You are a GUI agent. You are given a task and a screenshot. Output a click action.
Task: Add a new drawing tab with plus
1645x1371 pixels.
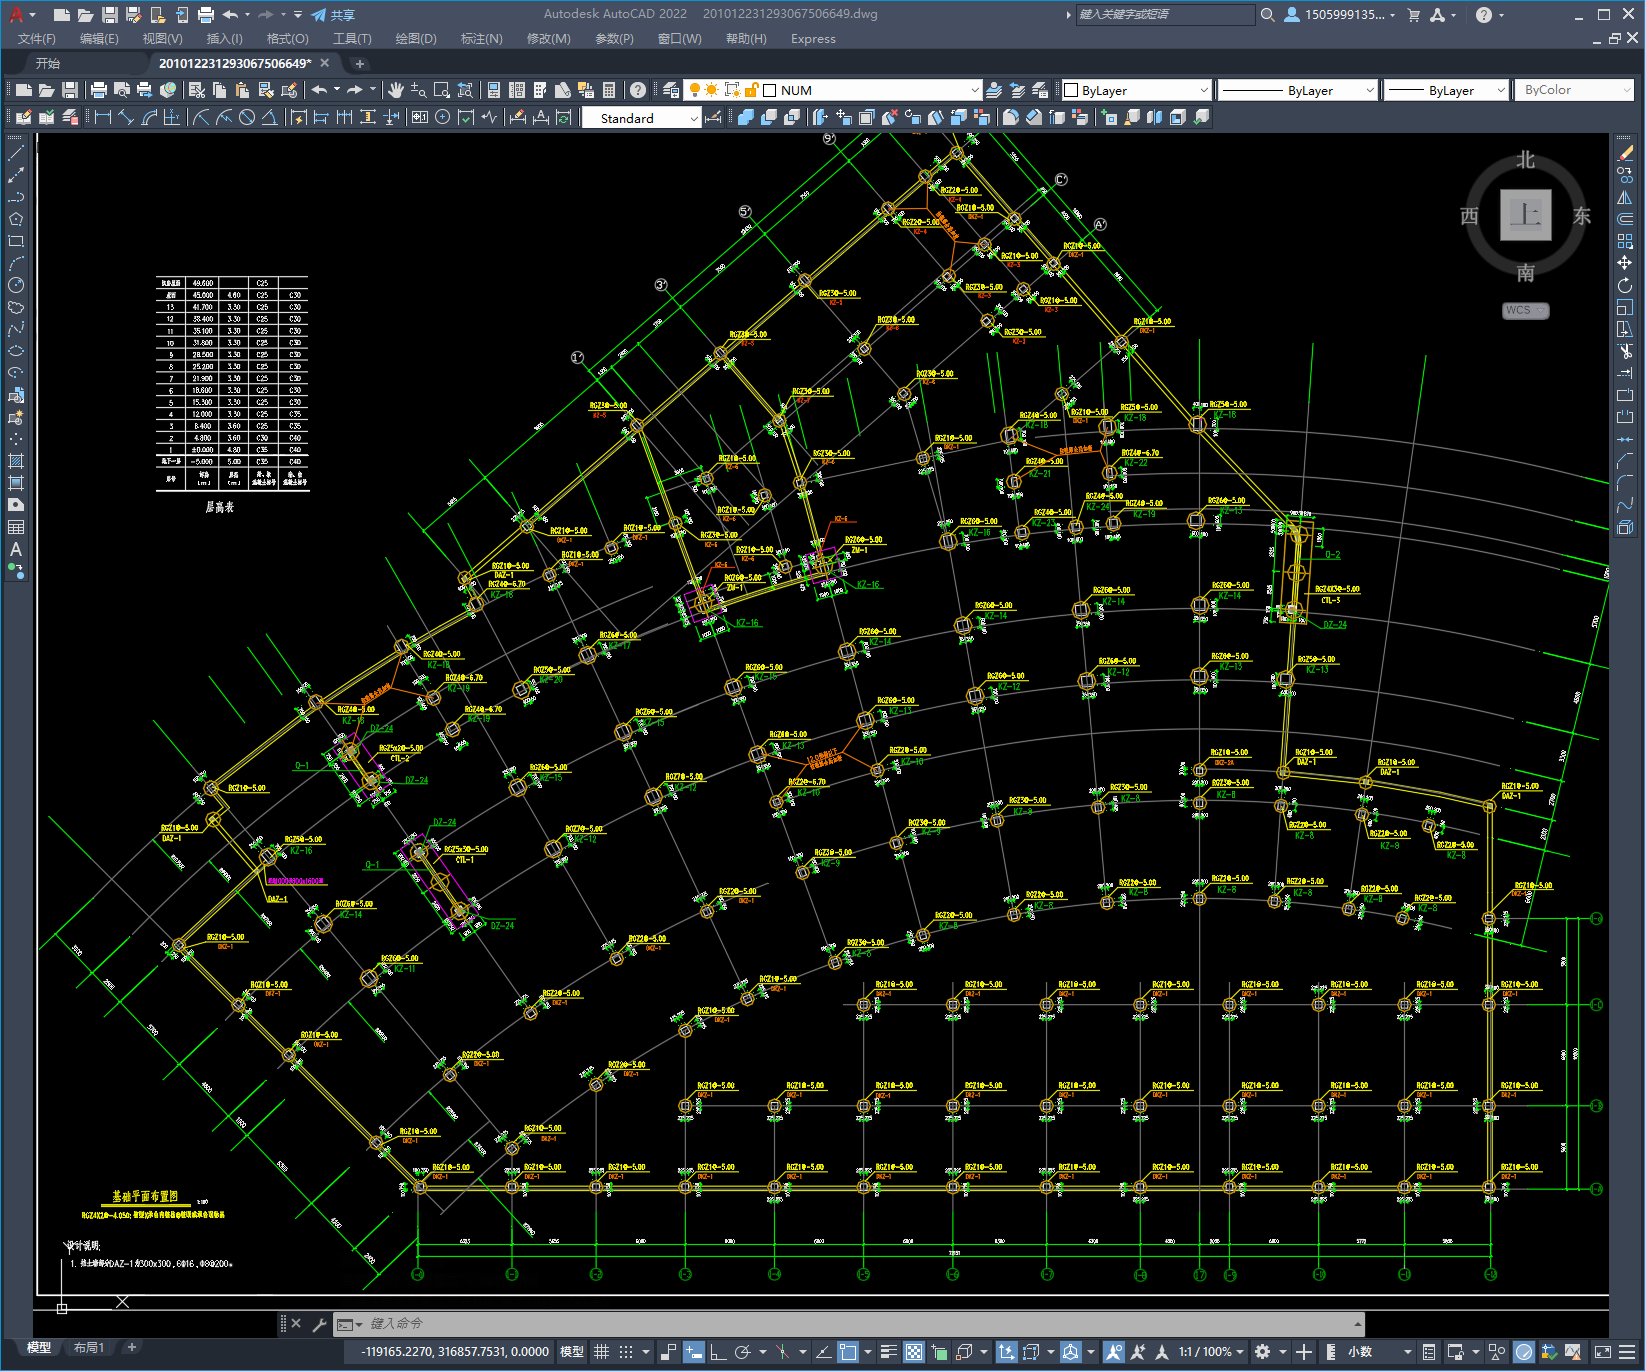[x=359, y=63]
